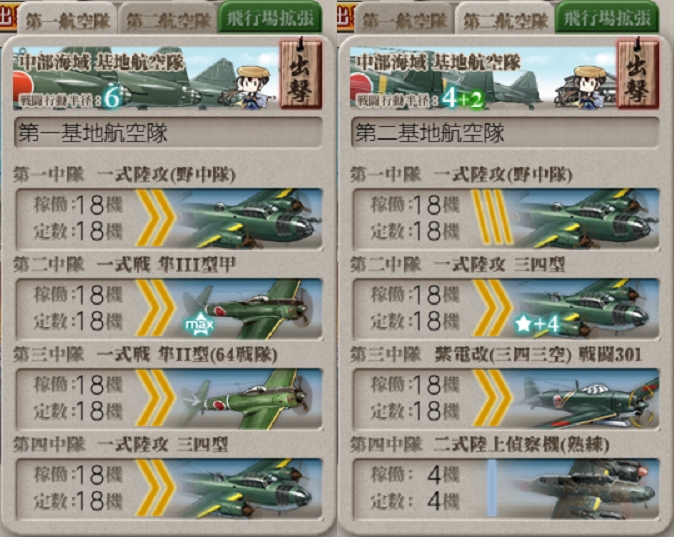674x537 pixels.
Task: Edit the 第二基地航空隊 name field
Action: (x=506, y=132)
